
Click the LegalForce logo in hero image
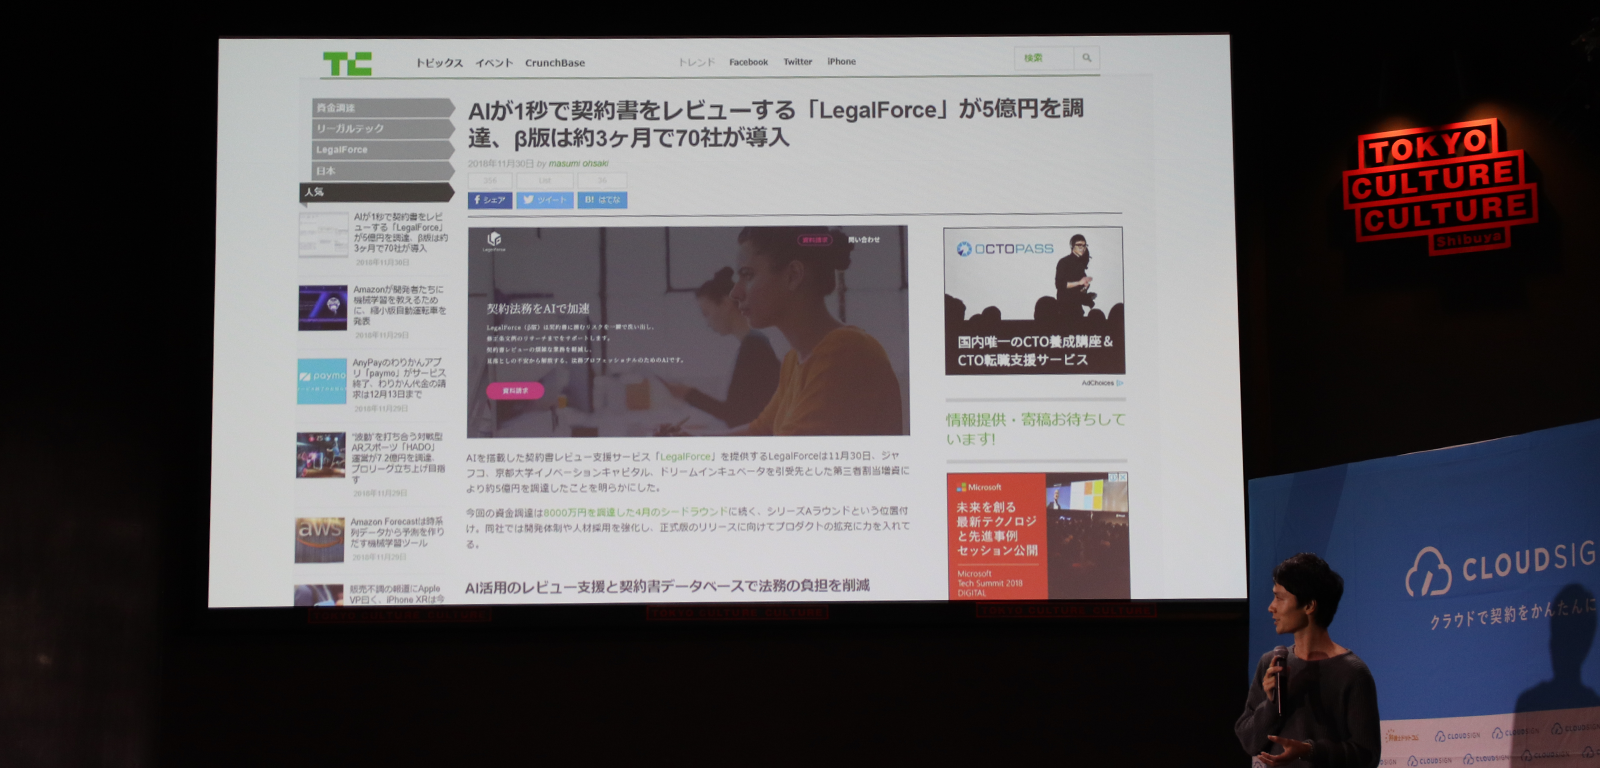493,241
